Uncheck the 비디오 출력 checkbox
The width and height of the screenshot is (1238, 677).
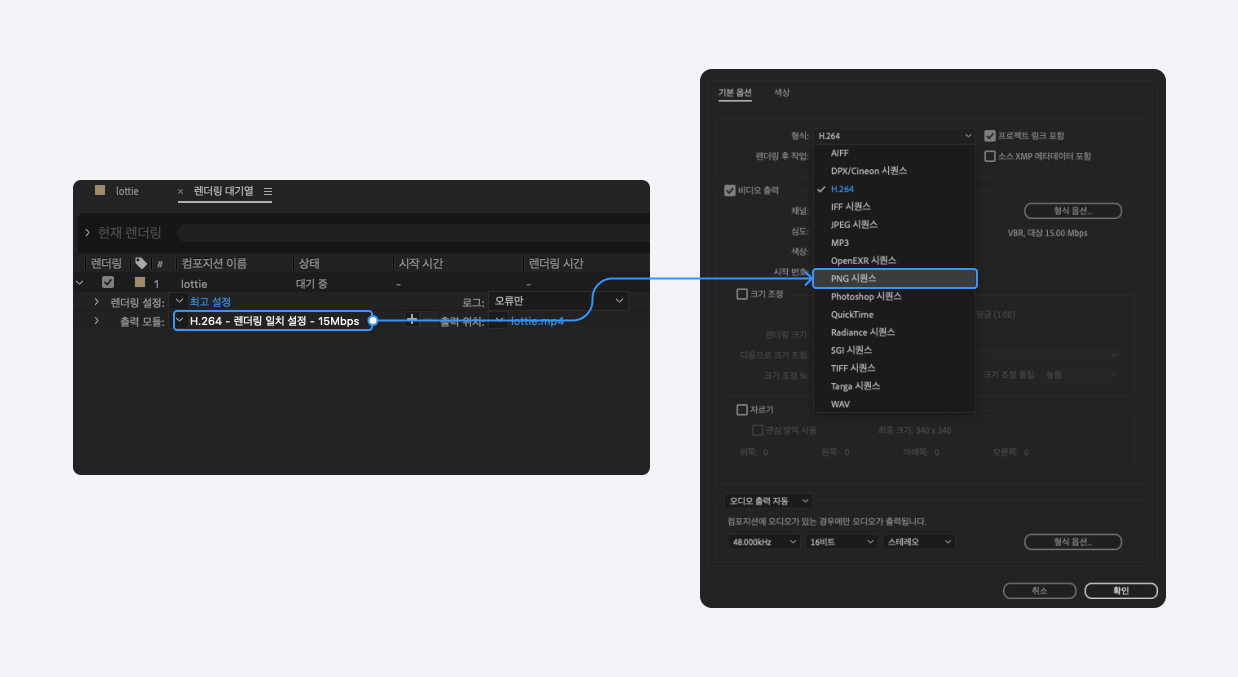click(x=729, y=190)
